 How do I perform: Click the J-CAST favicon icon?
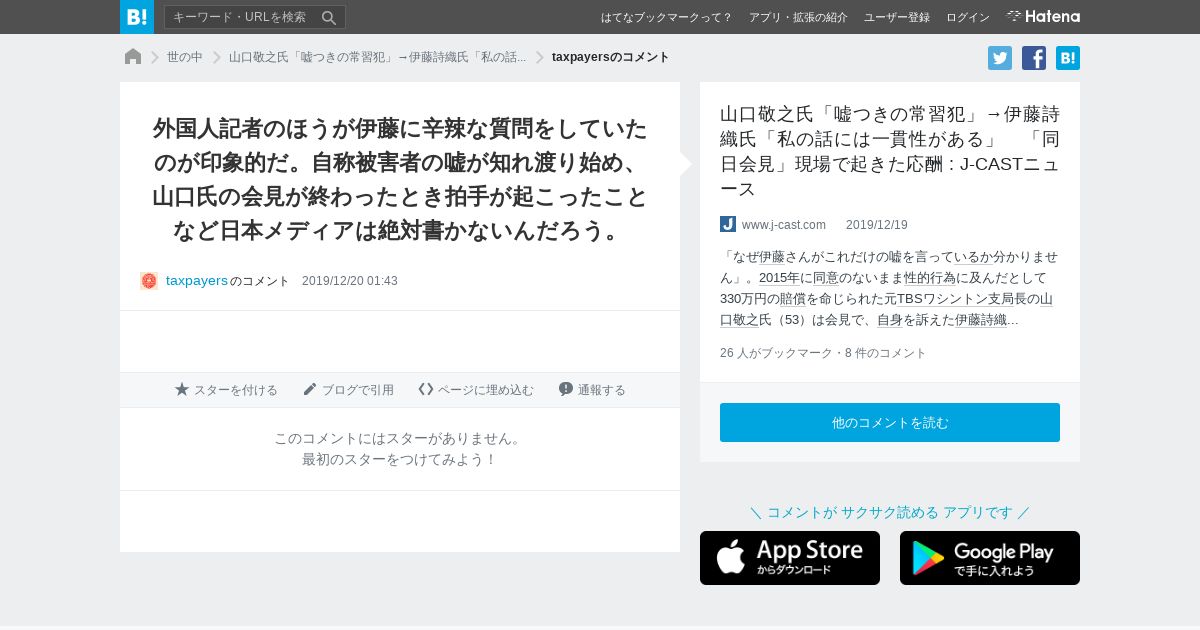728,224
